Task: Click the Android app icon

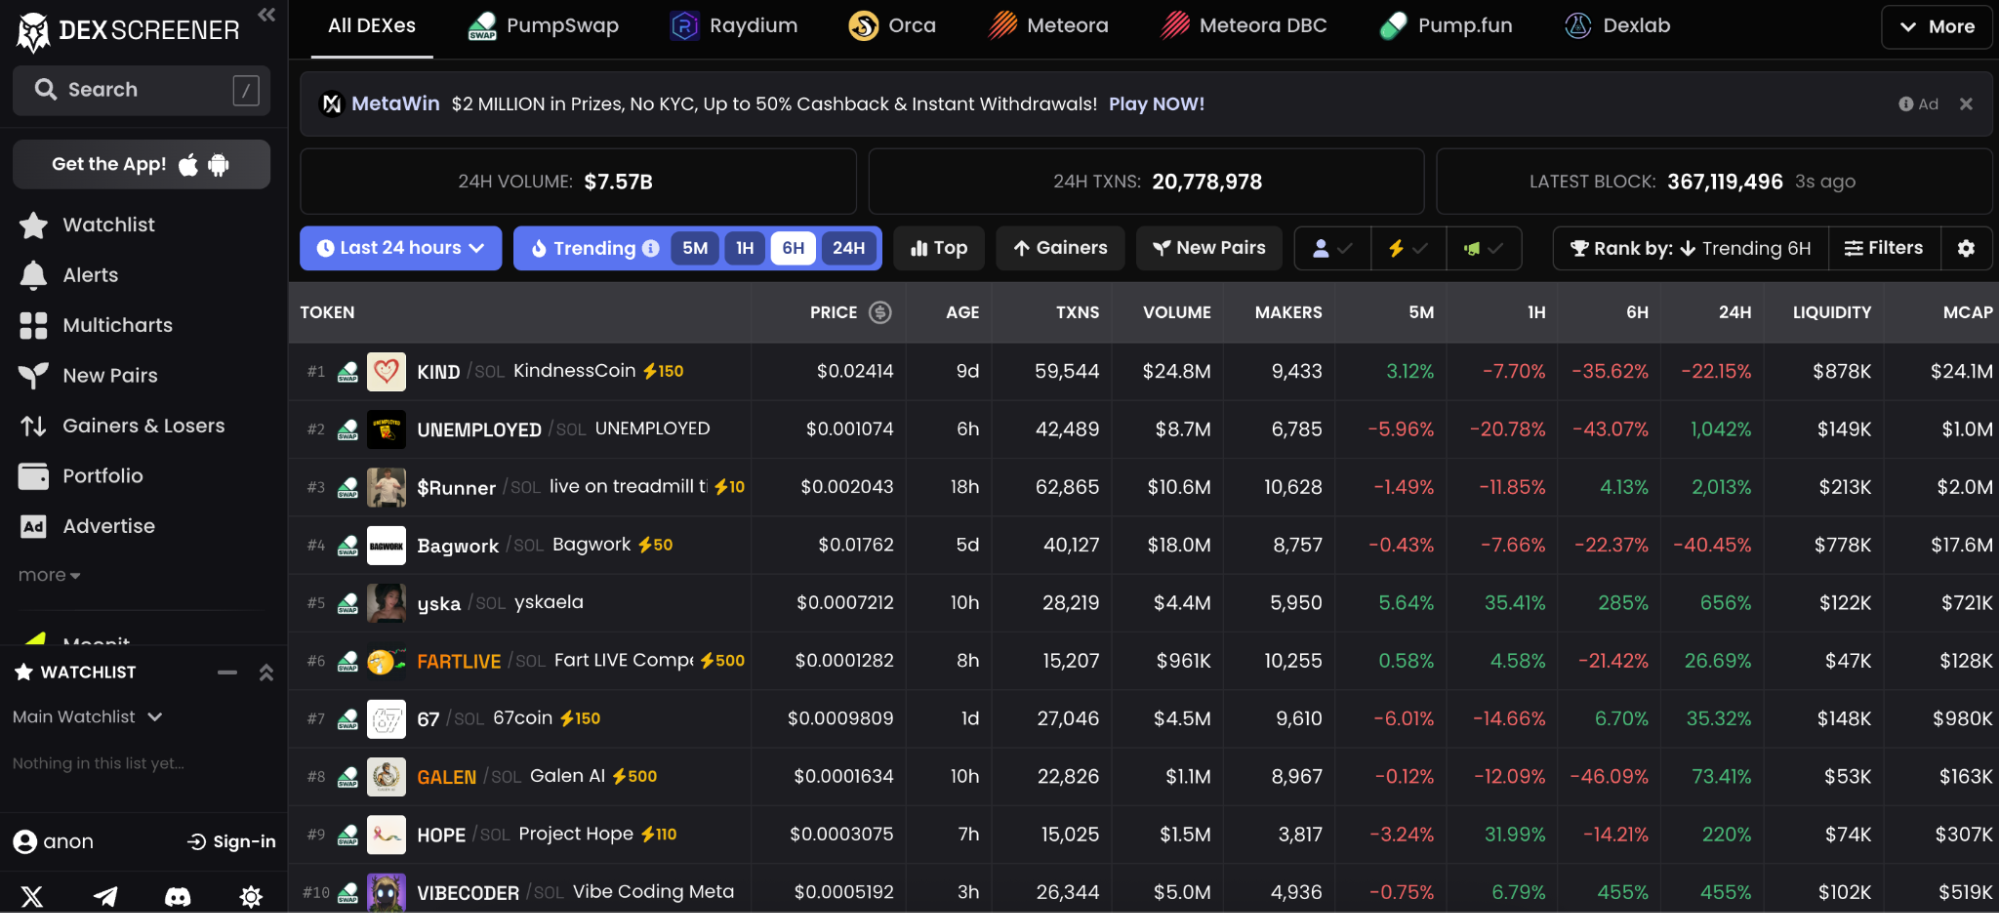Action: pos(218,165)
